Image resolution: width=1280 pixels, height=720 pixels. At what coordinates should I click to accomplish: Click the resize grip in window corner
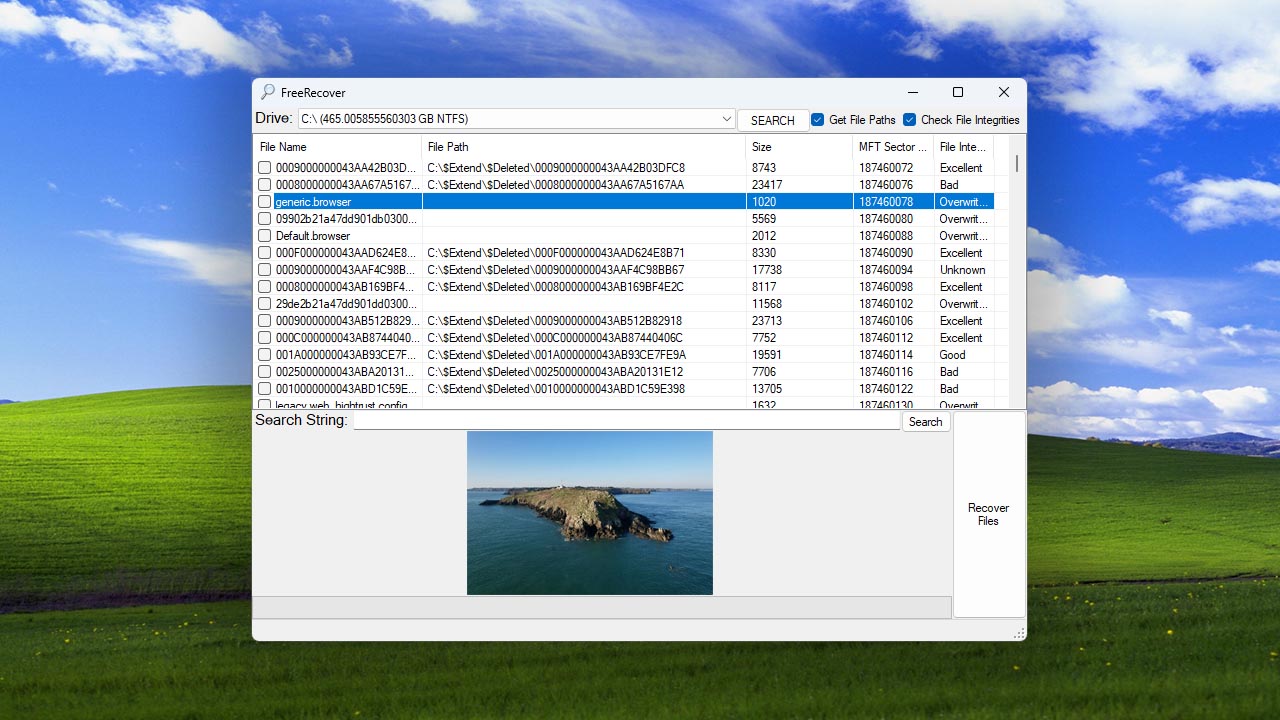(1019, 633)
